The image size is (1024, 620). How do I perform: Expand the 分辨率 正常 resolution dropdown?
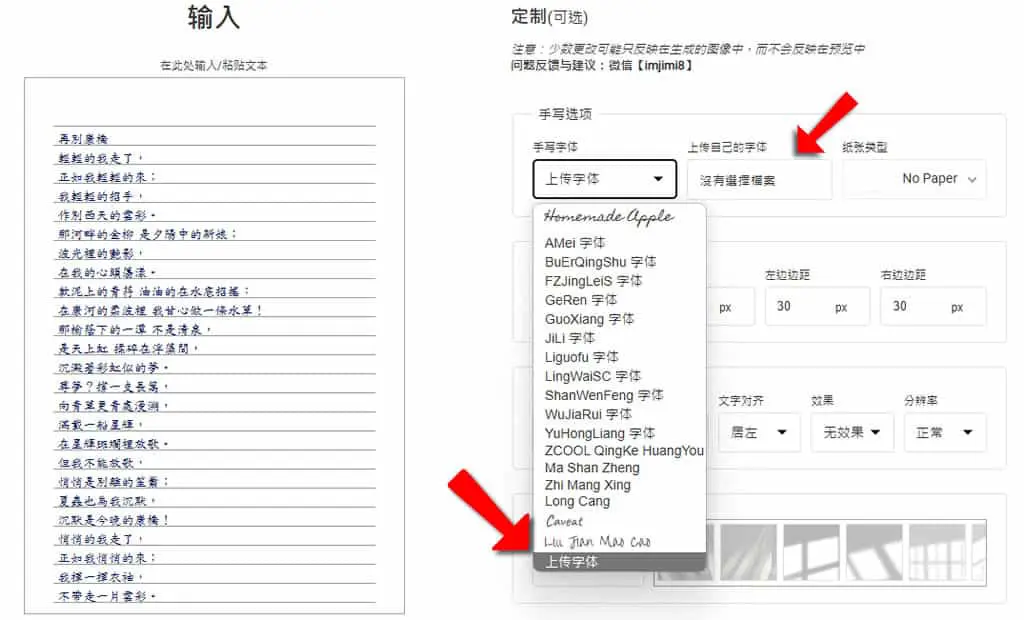pyautogui.click(x=945, y=432)
